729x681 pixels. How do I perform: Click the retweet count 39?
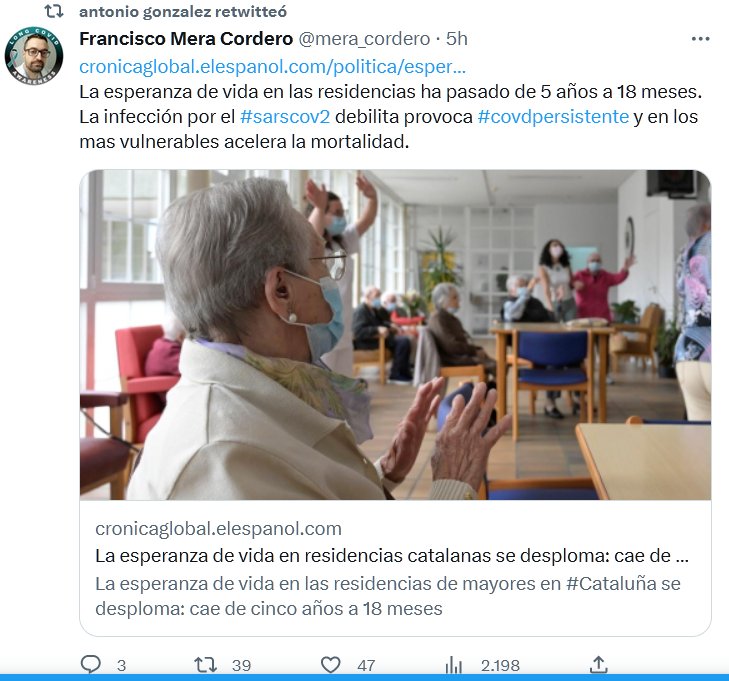point(241,666)
